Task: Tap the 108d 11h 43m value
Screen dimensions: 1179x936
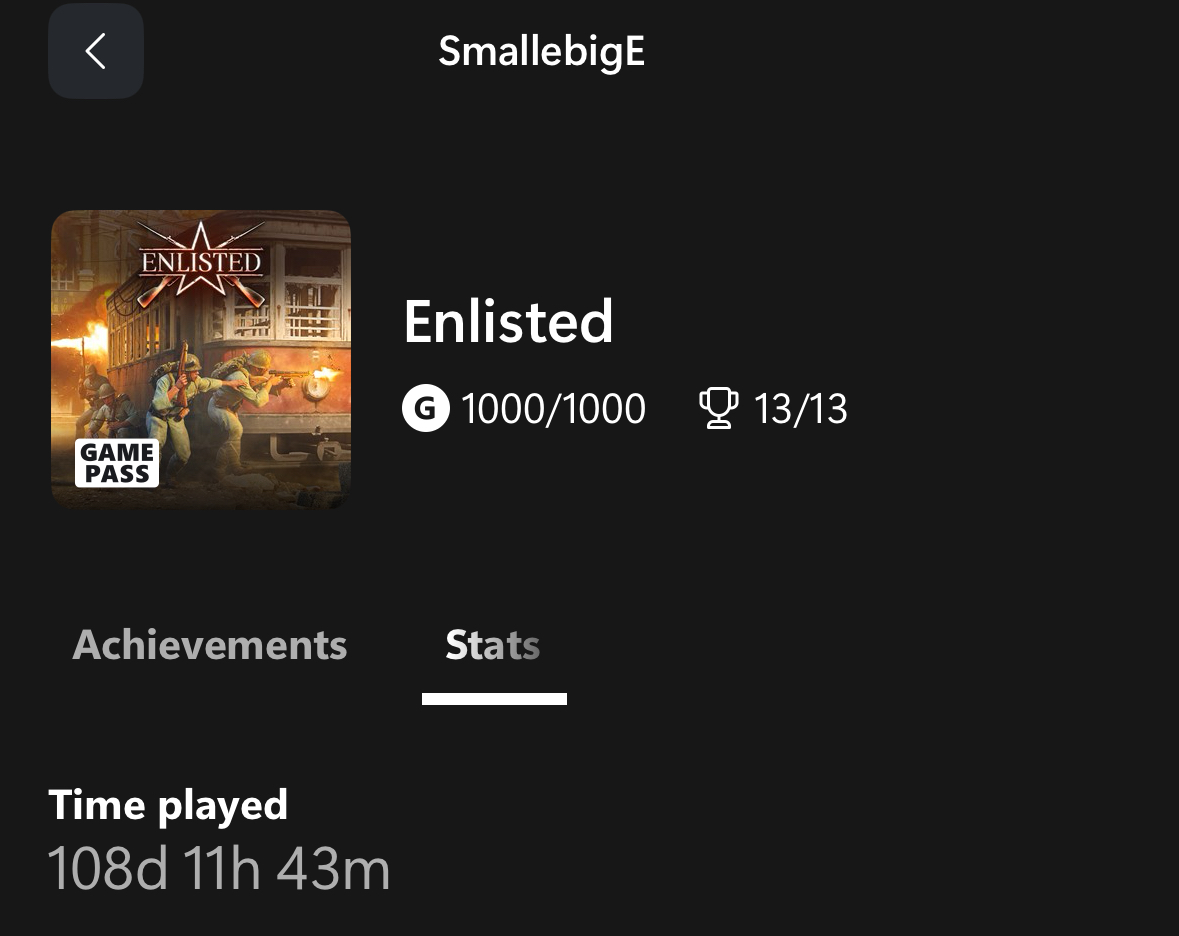Action: [x=219, y=869]
